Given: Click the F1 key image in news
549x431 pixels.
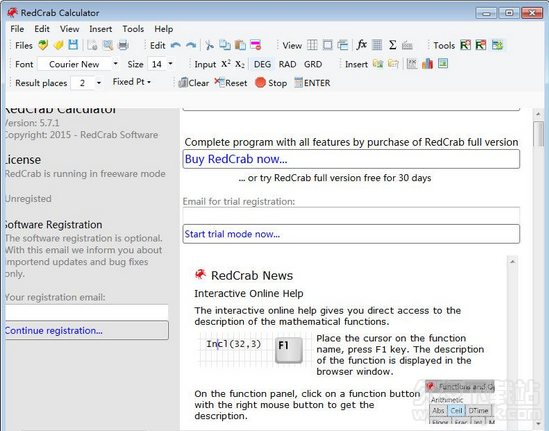Looking at the screenshot, I should point(289,350).
